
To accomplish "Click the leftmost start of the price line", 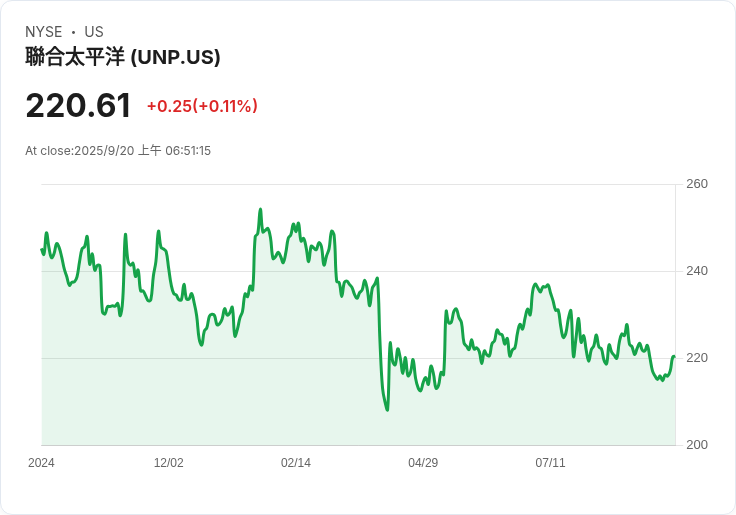I will (42, 250).
